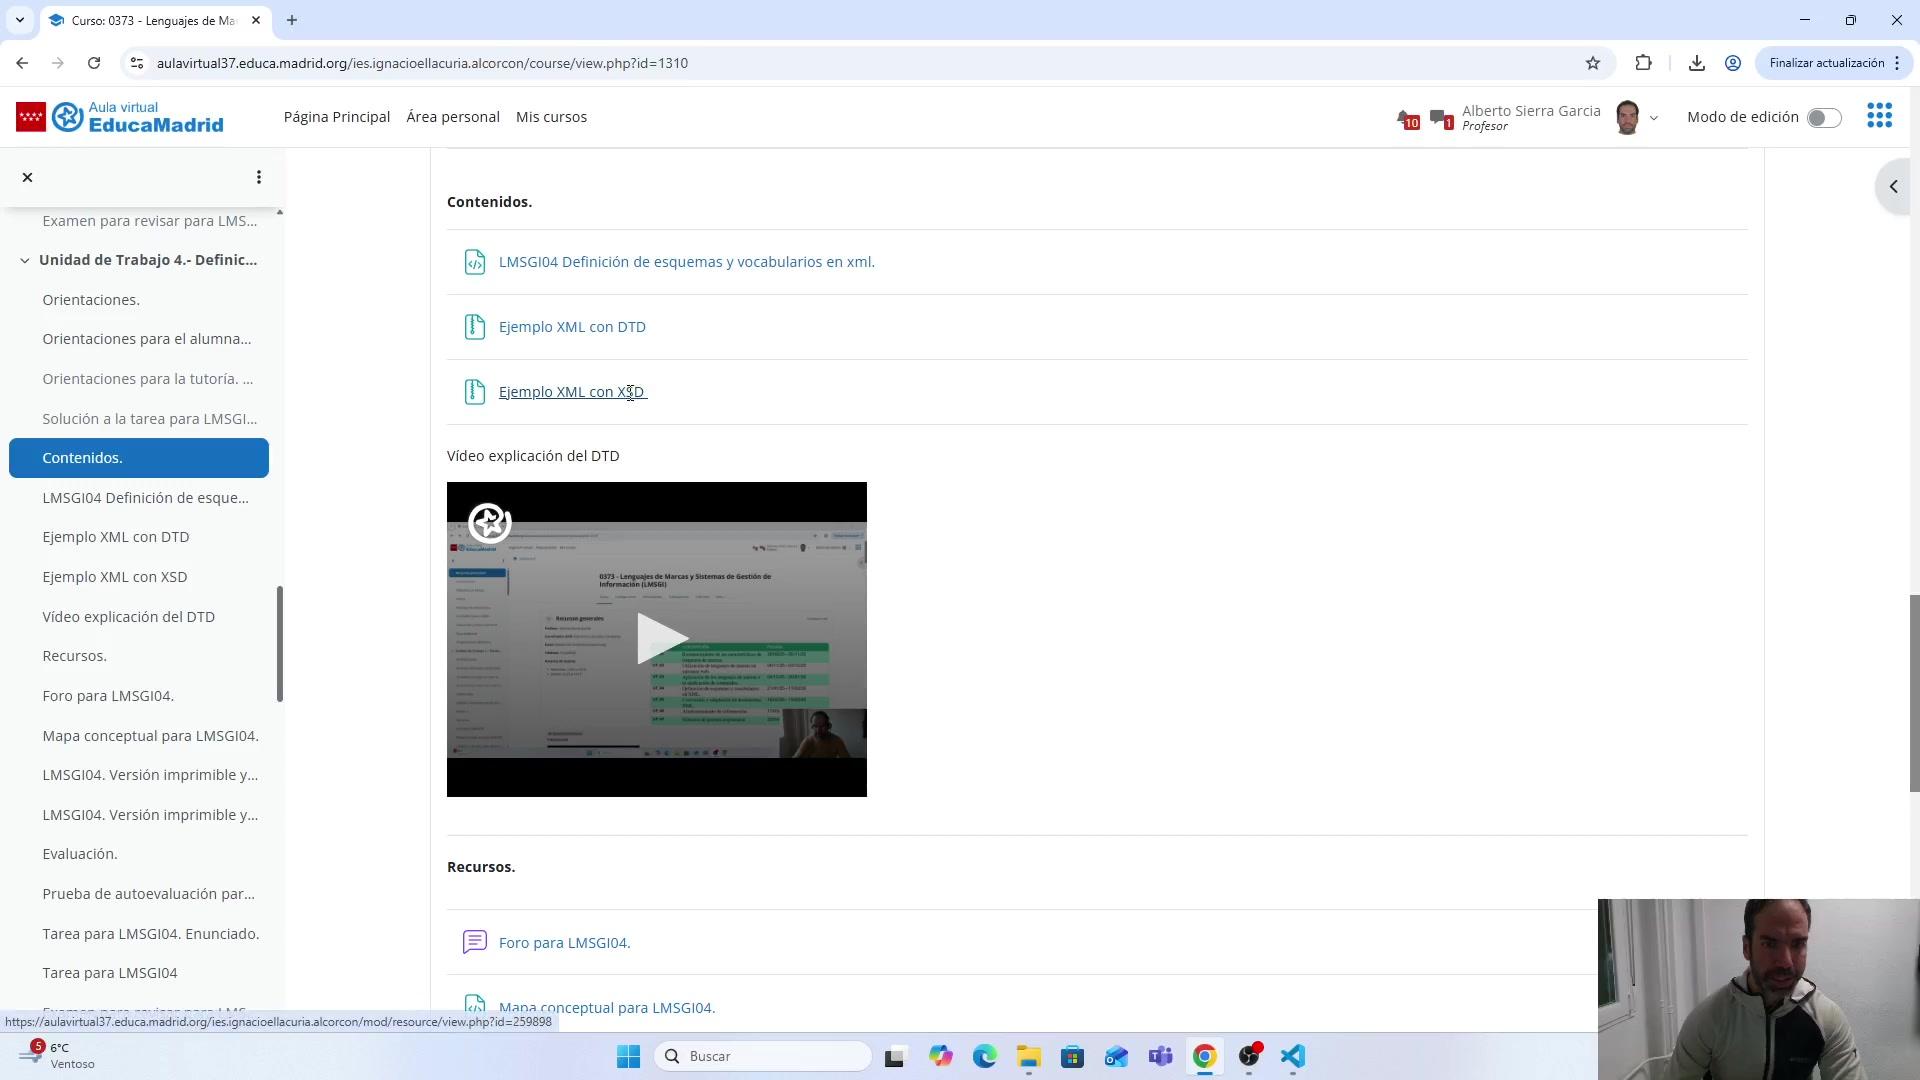Image resolution: width=1920 pixels, height=1080 pixels.
Task: Open LMSGI04 Definición de esquemas link
Action: click(x=686, y=262)
